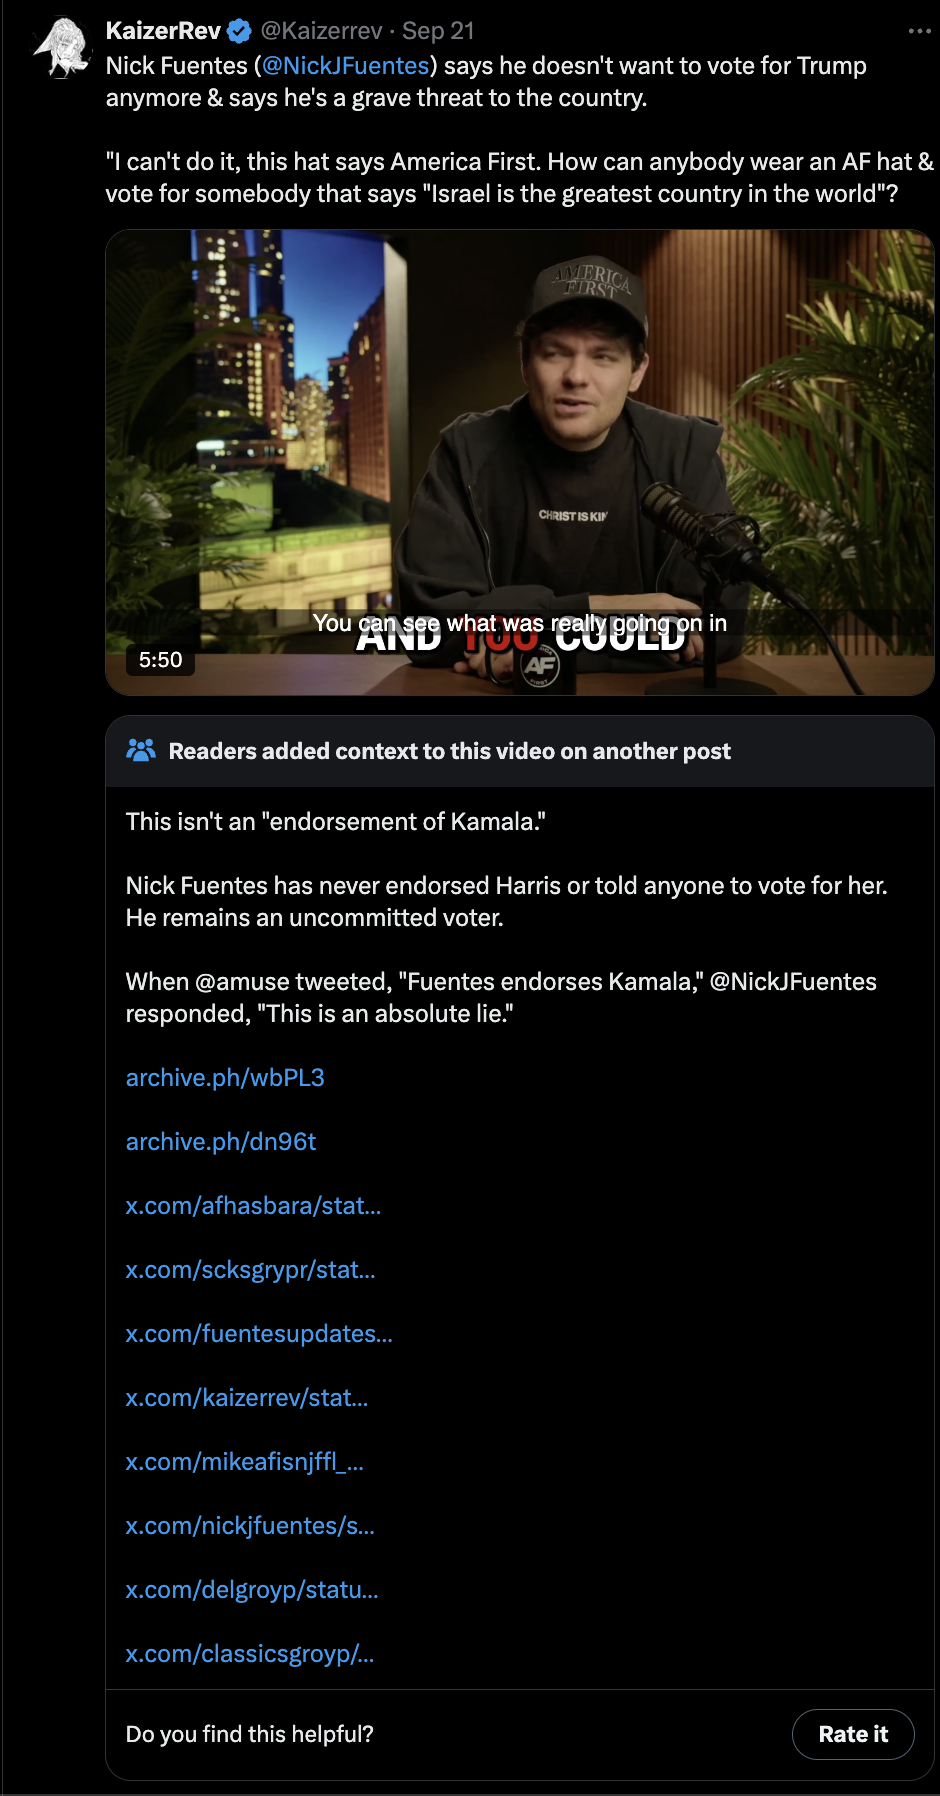Screen dimensions: 940x1796
Task: Open the archive.ph/dn96t link
Action: point(221,1142)
